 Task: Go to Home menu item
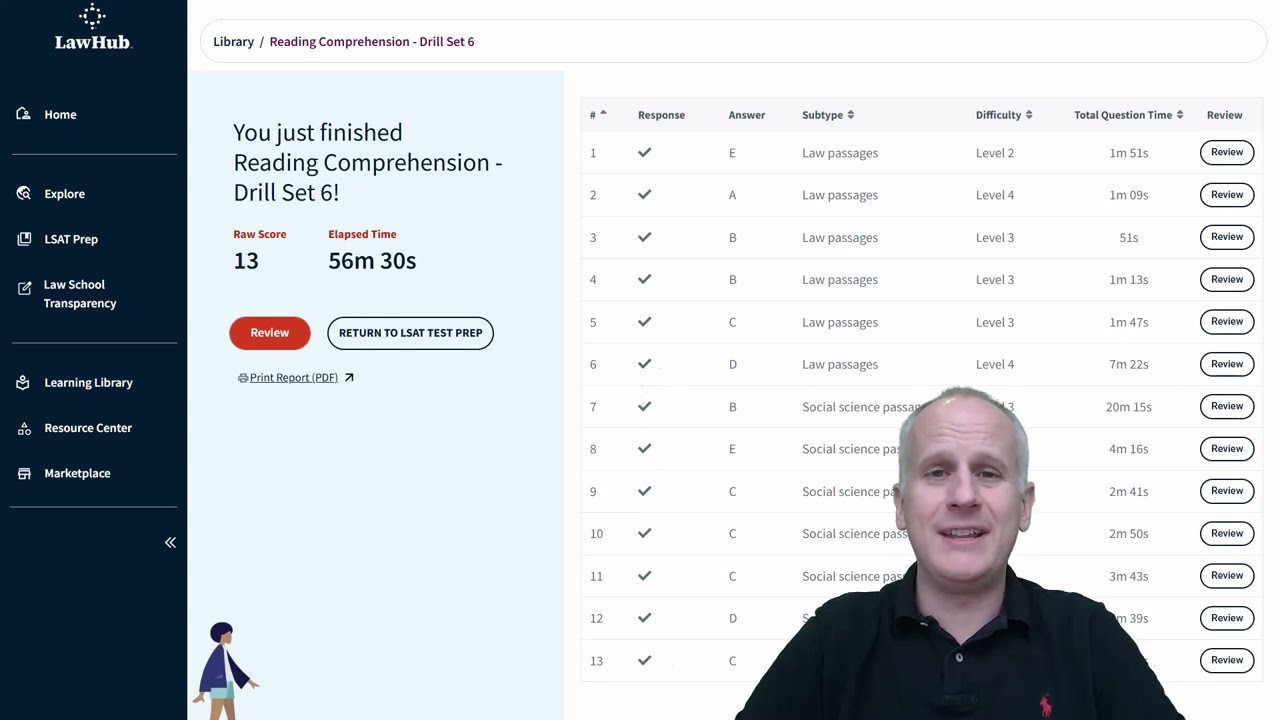(60, 114)
